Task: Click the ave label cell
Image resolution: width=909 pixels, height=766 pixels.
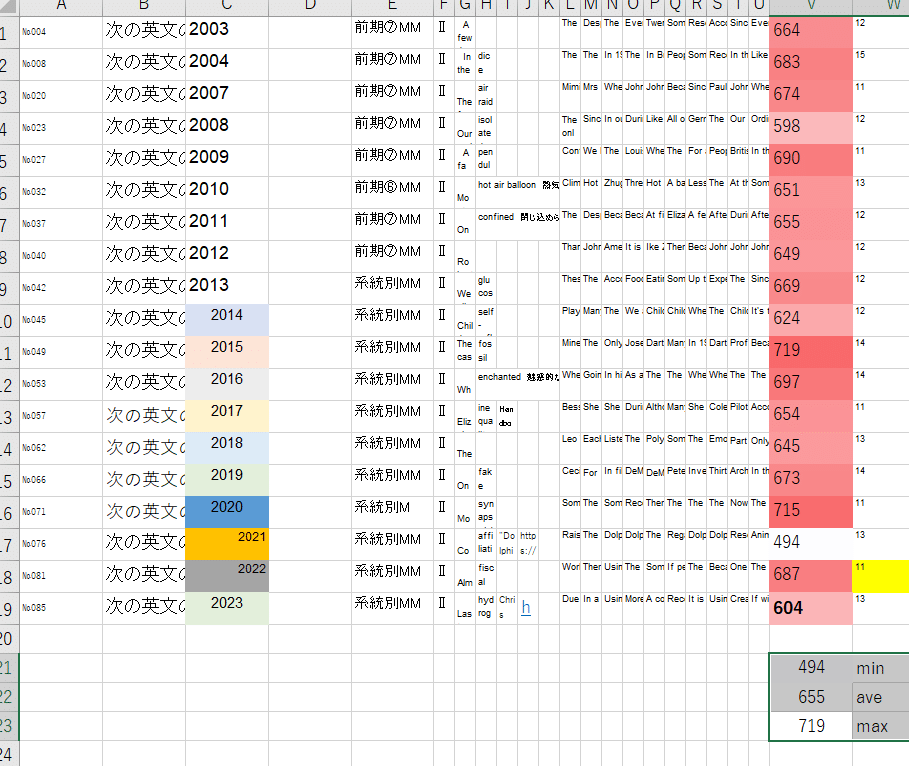Action: [x=881, y=697]
